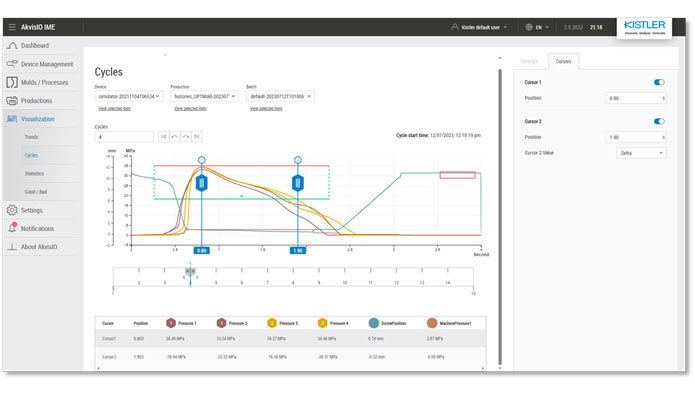The image size is (695, 395).
Task: Click the Kistler logo
Action: (644, 27)
